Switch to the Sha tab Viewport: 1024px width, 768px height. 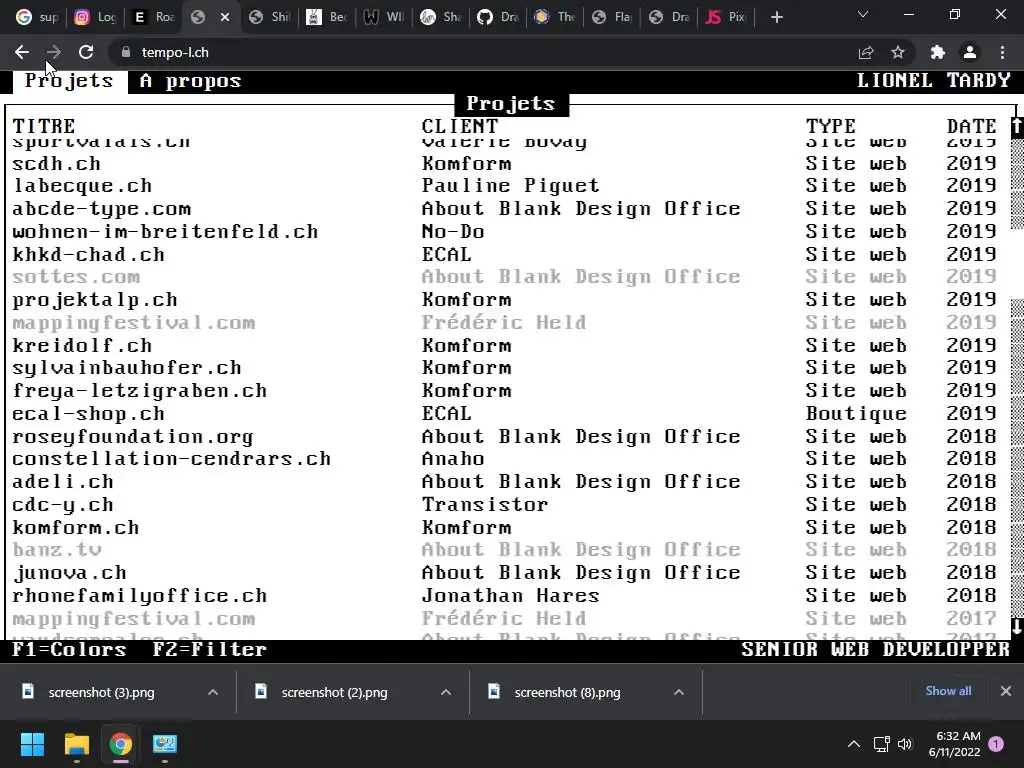click(440, 17)
